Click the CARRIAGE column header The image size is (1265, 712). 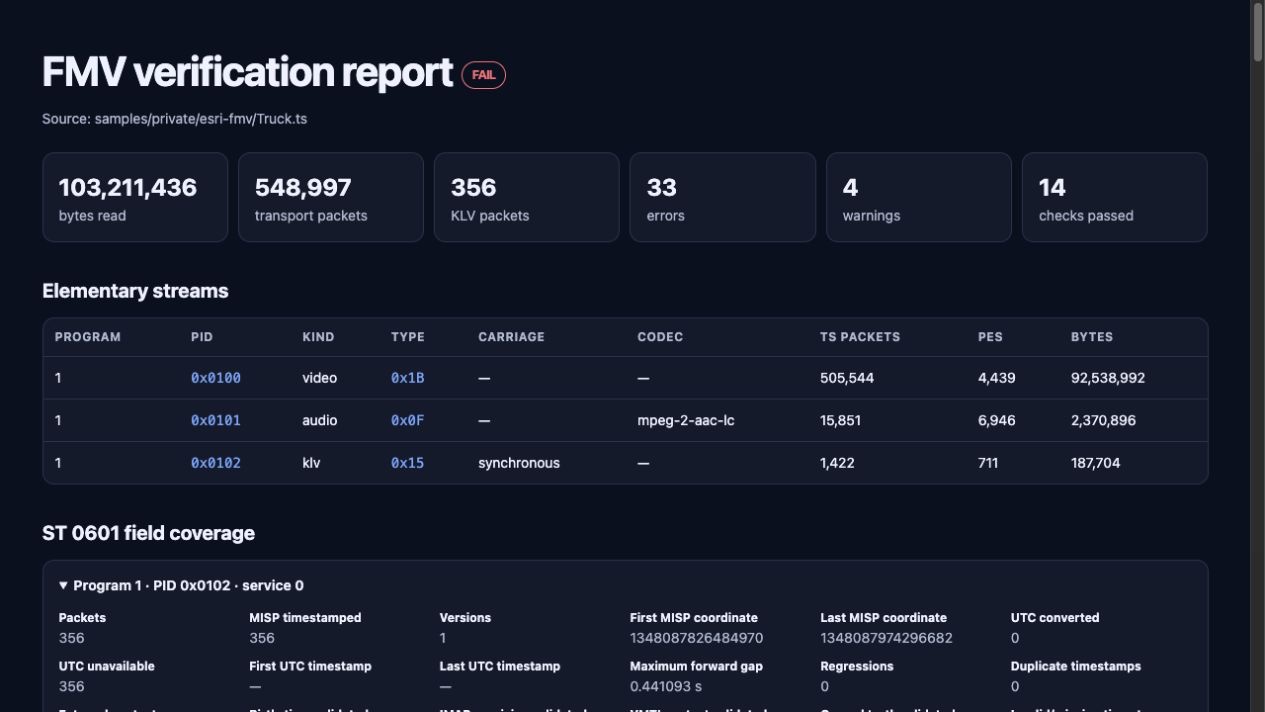point(511,337)
